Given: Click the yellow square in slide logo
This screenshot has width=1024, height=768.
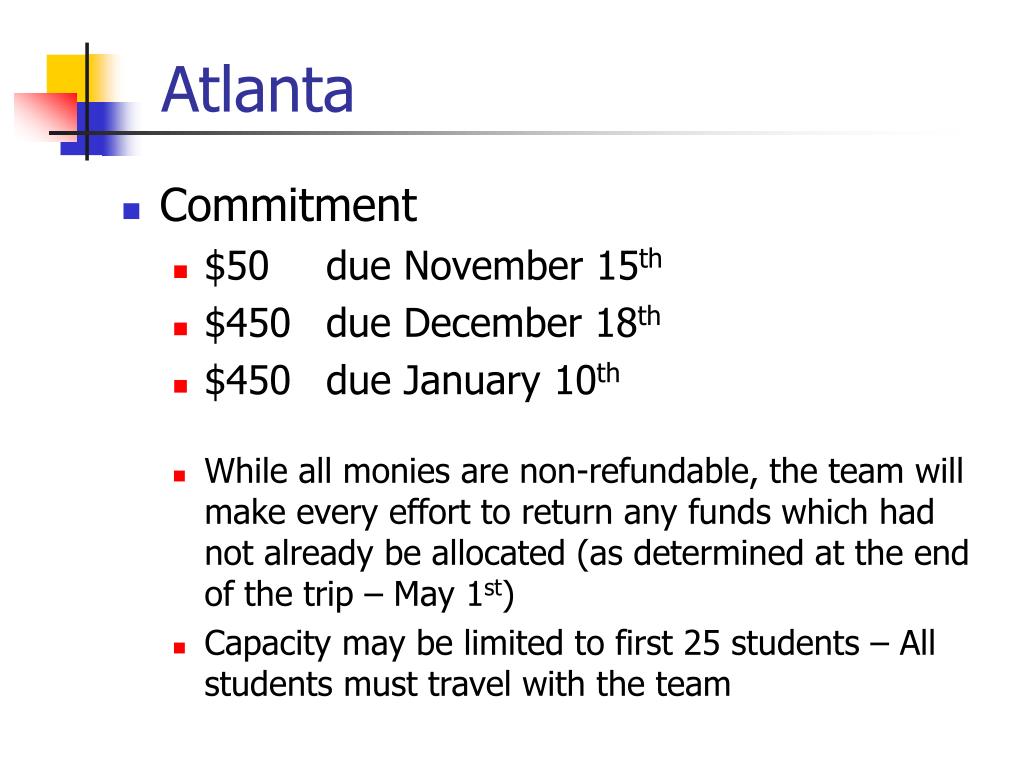Looking at the screenshot, I should tap(72, 75).
